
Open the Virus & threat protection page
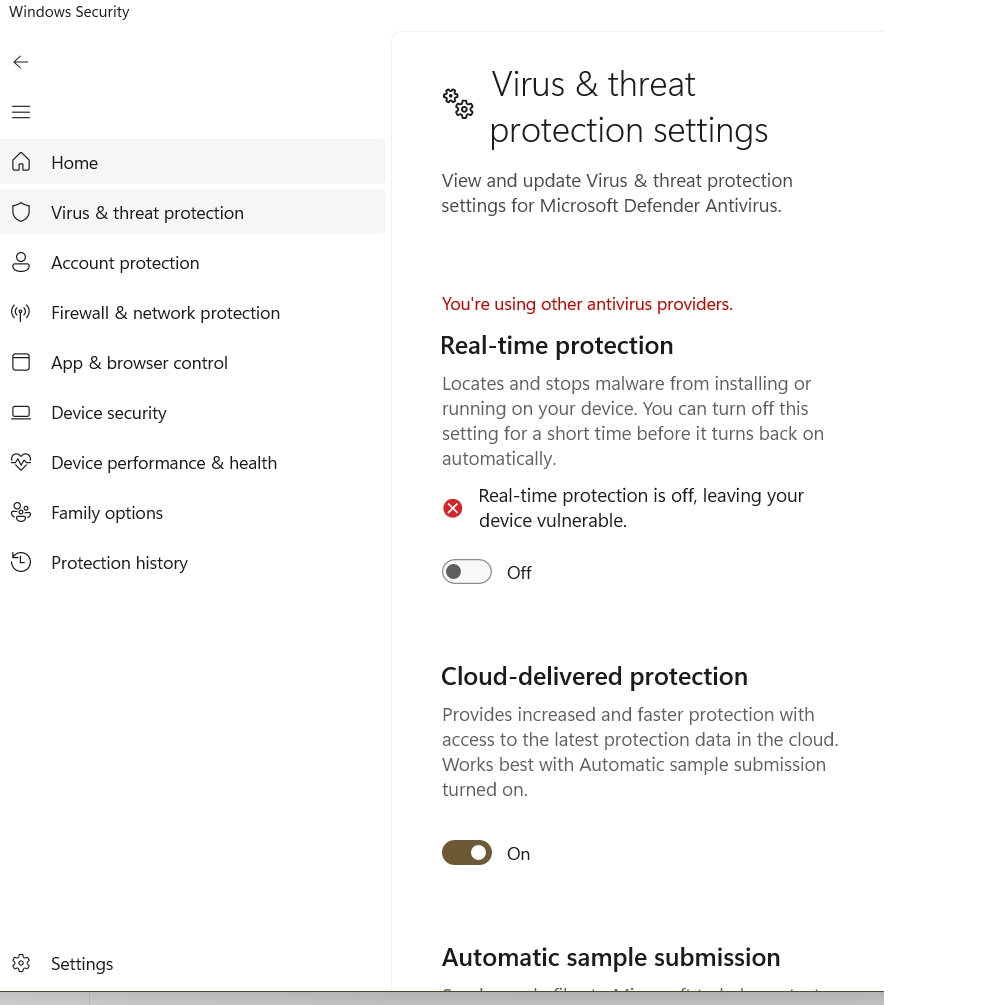(147, 212)
